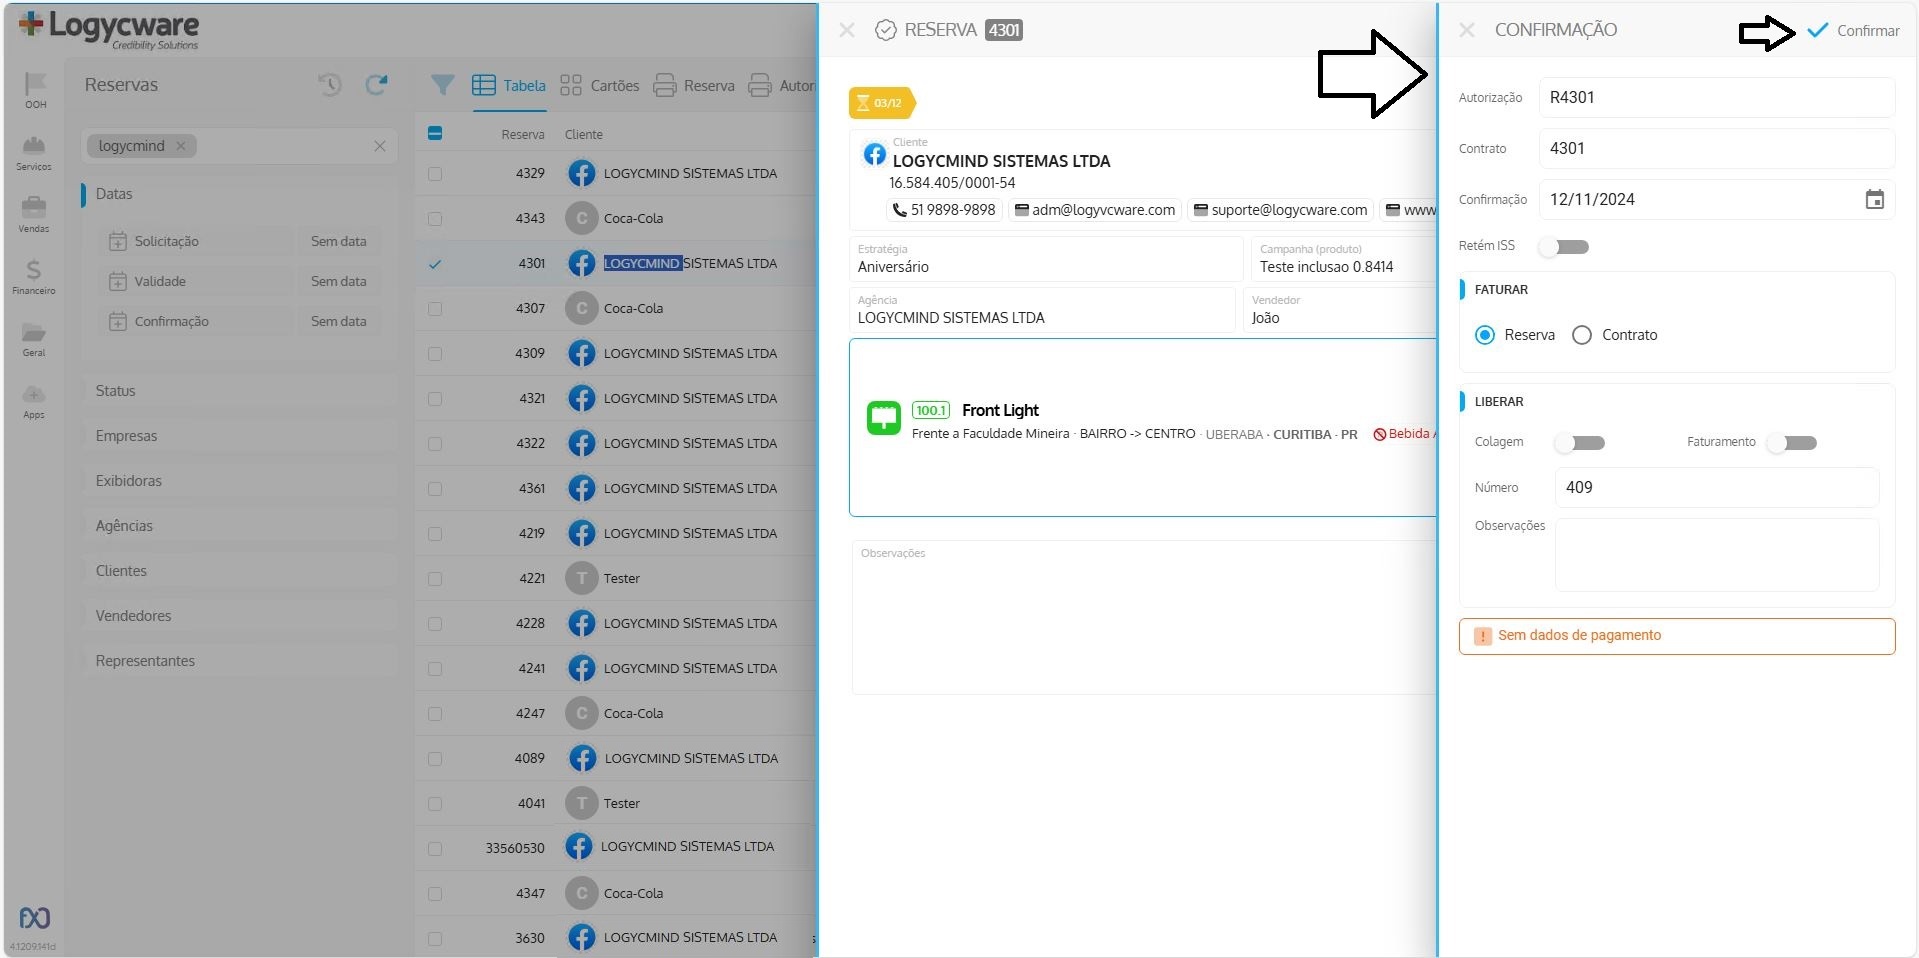Viewport: 1919px width, 958px height.
Task: Close the Confirmação panel
Action: pyautogui.click(x=1467, y=30)
